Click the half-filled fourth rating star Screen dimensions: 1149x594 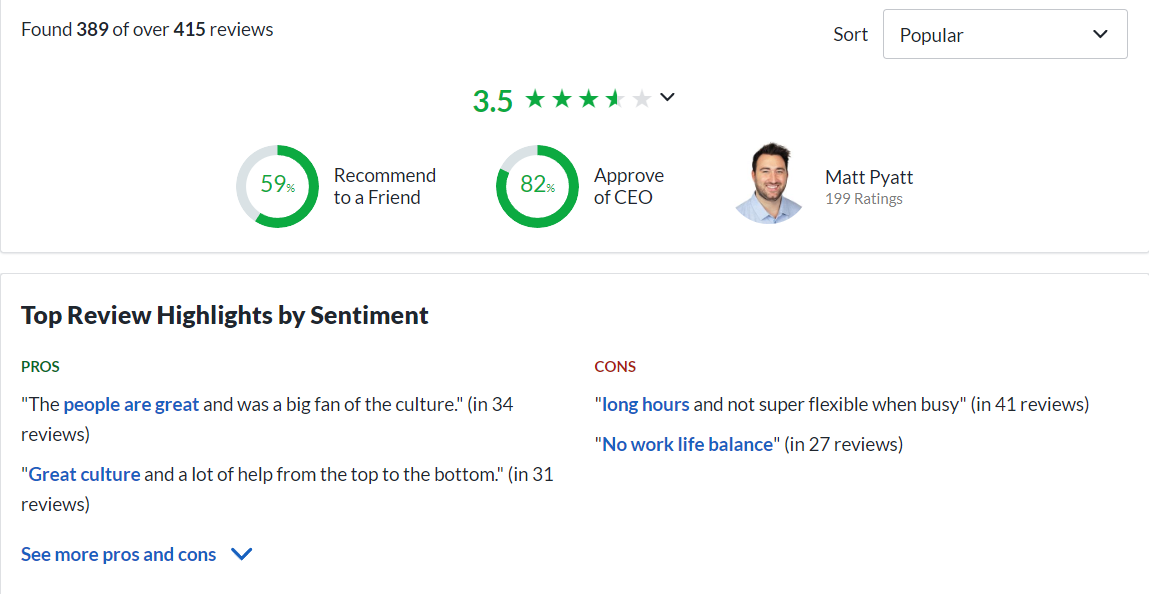click(615, 98)
